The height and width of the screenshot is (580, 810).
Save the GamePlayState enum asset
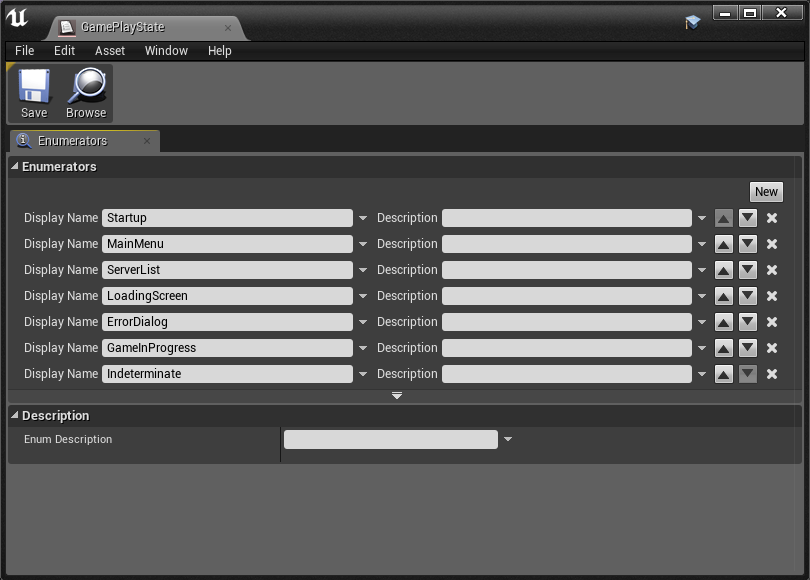pos(34,93)
